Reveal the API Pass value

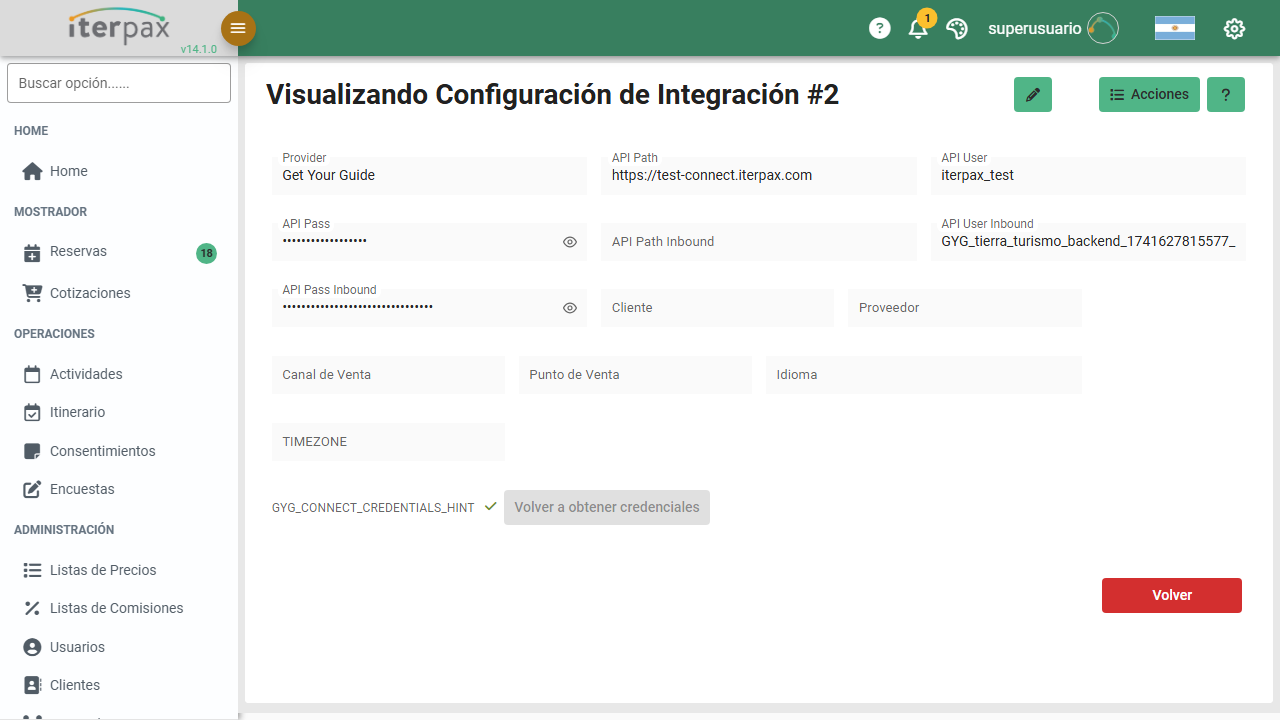569,241
